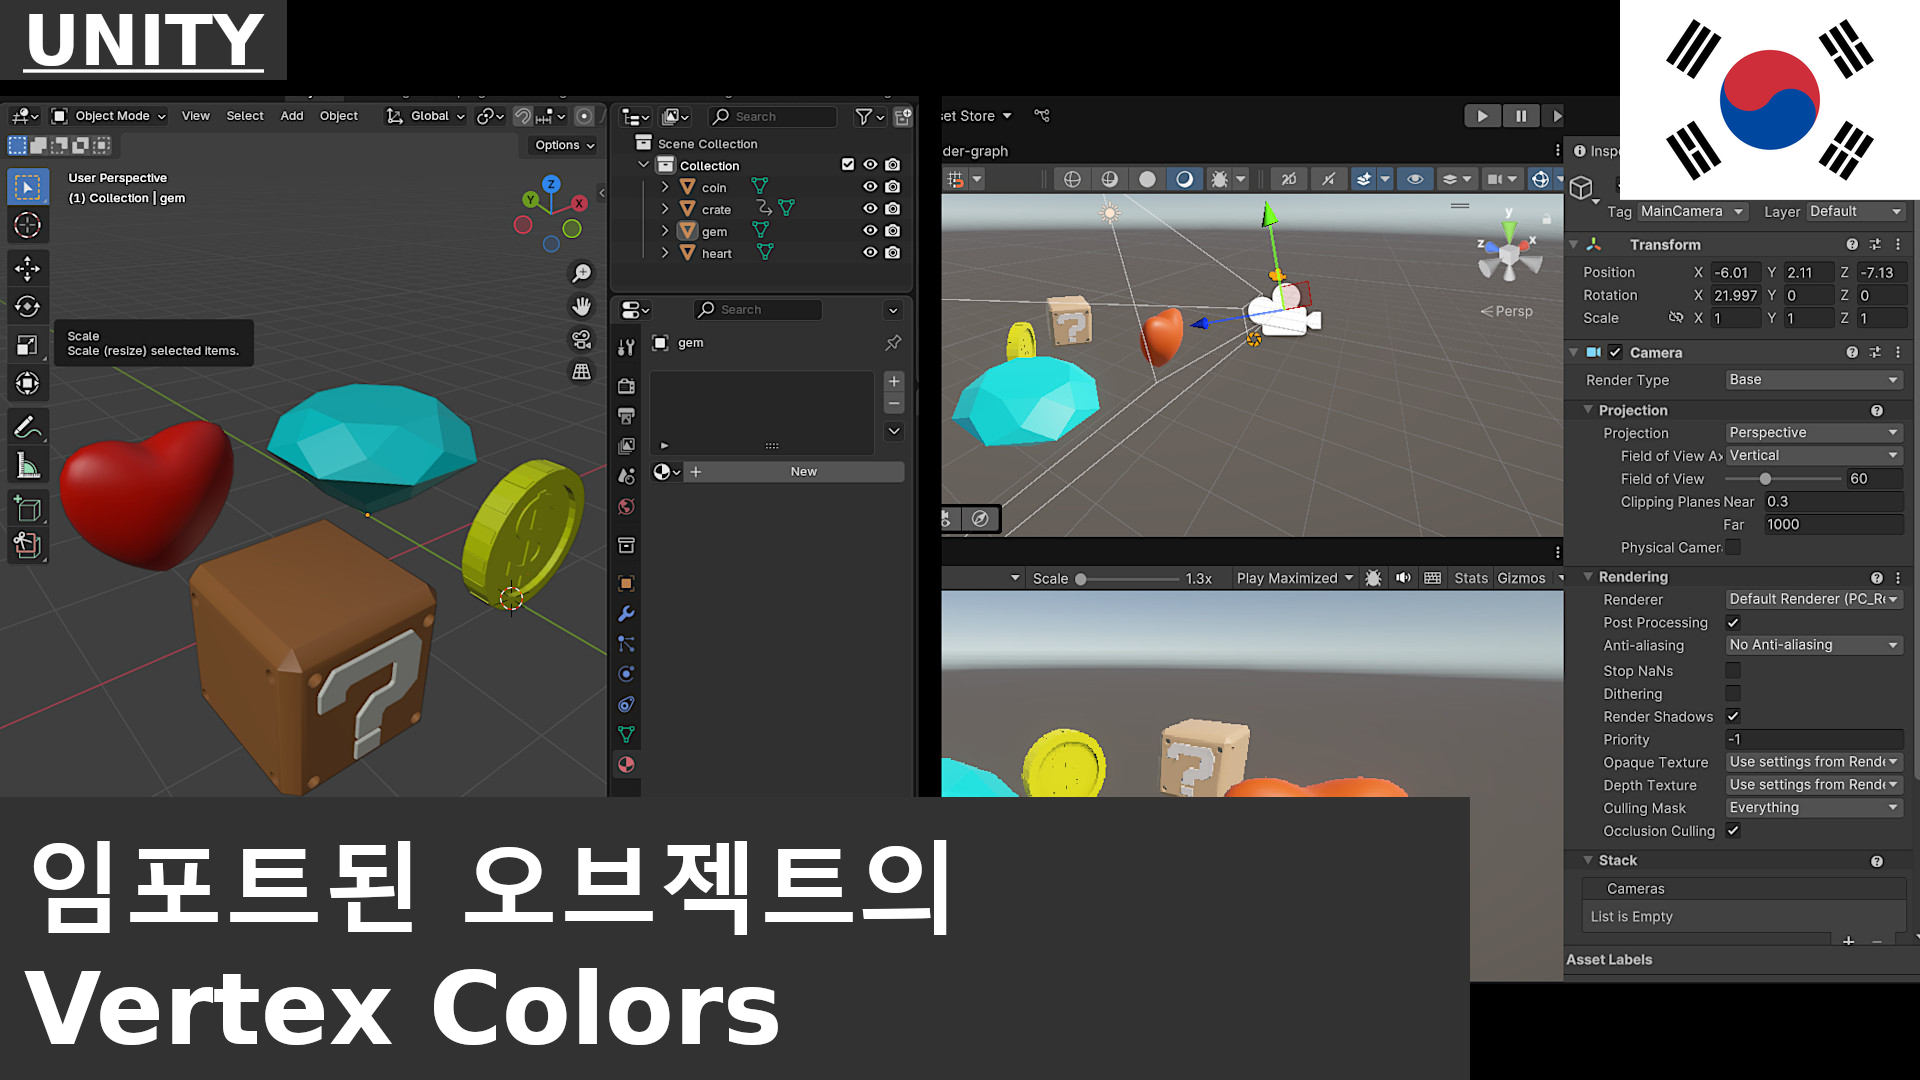
Task: Pin the gem properties panel
Action: pos(893,343)
